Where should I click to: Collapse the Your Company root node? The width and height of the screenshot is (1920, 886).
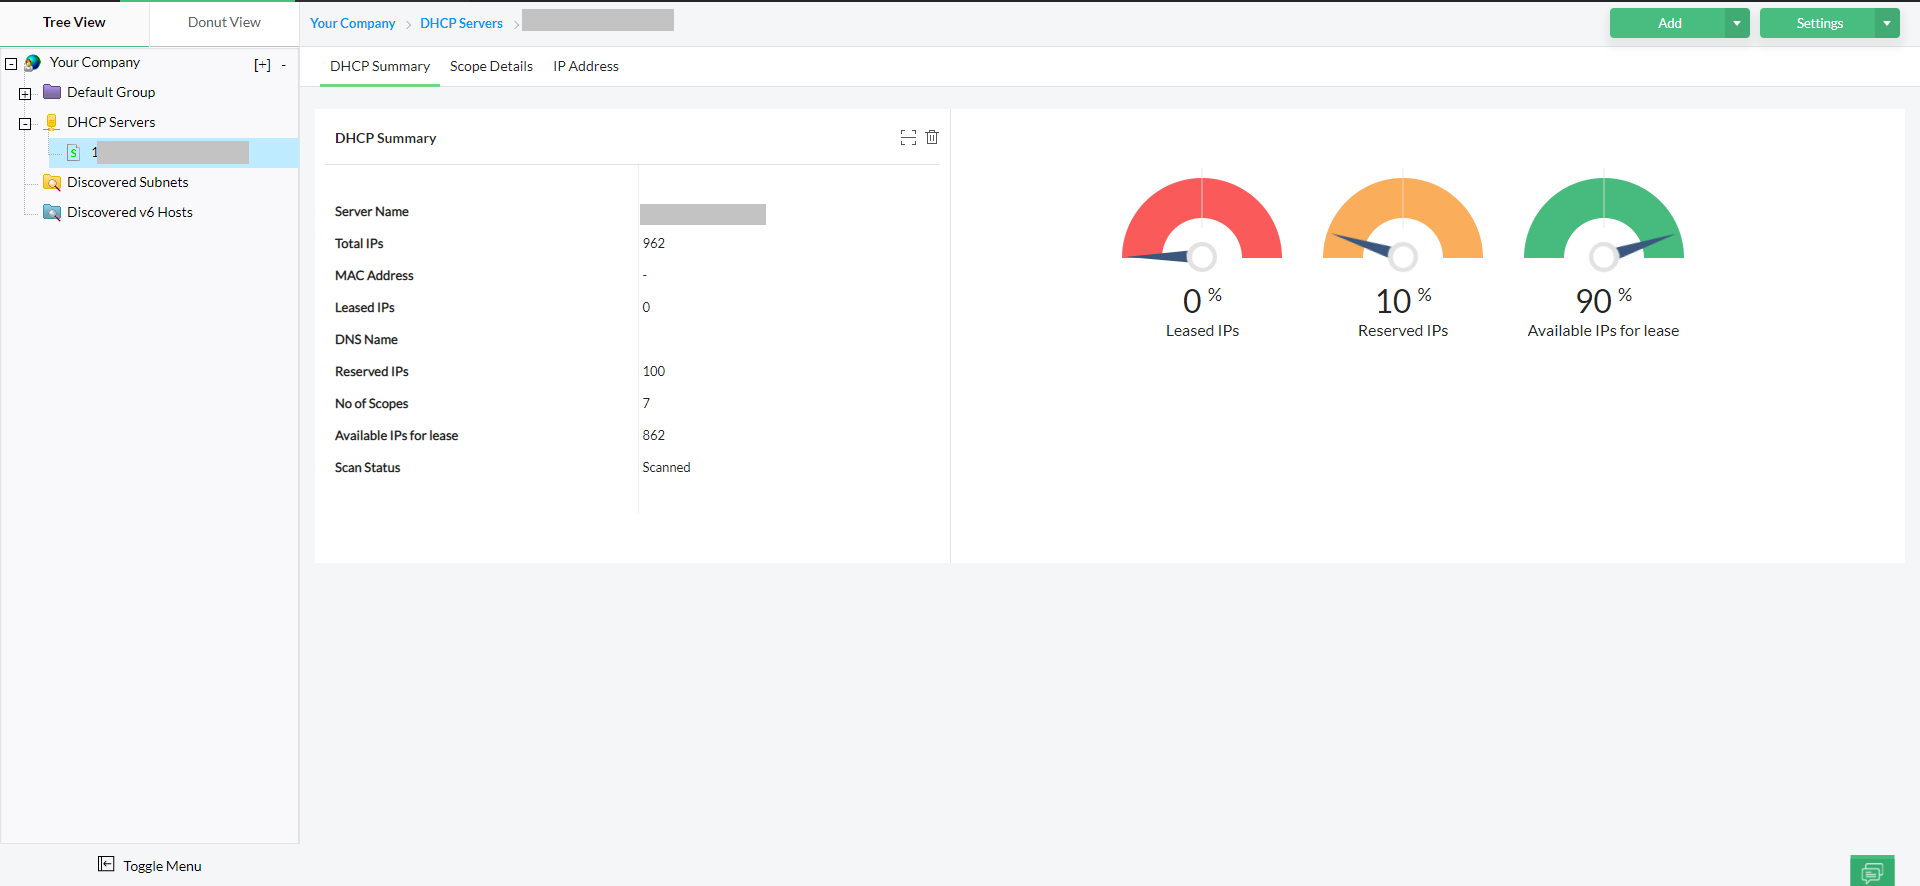tap(11, 64)
